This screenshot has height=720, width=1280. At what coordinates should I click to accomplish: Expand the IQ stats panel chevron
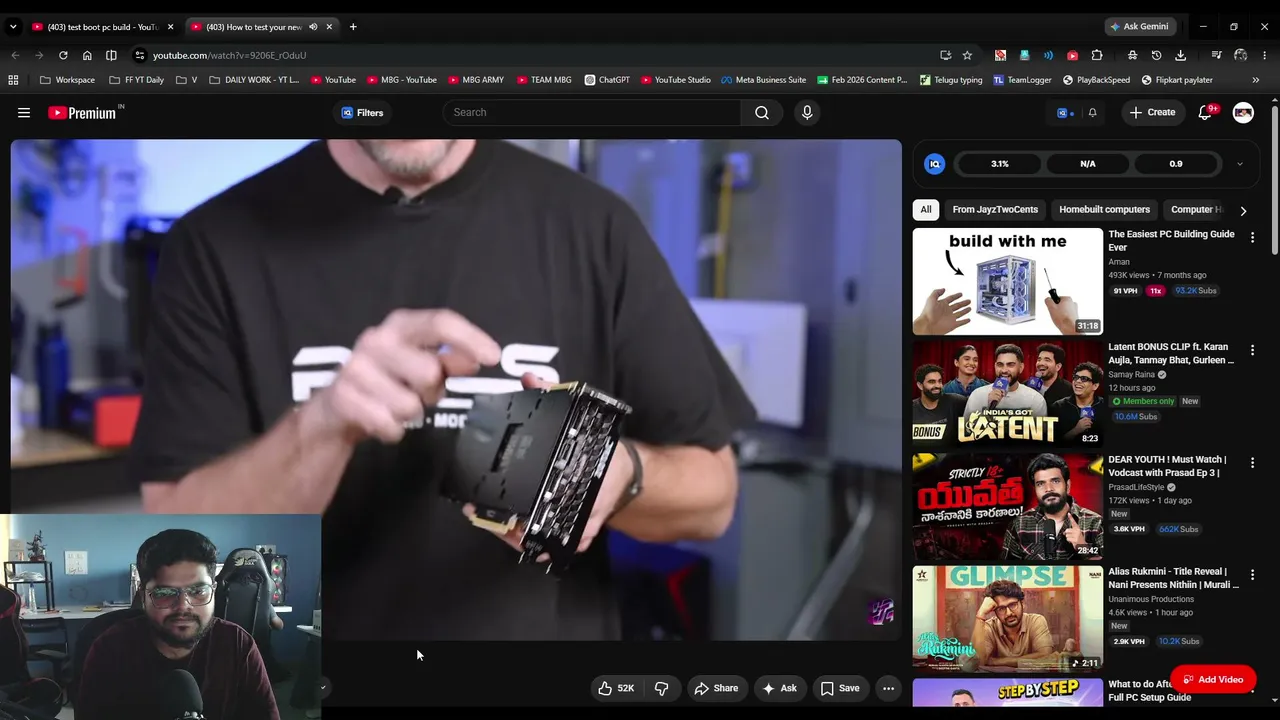[x=1240, y=164]
